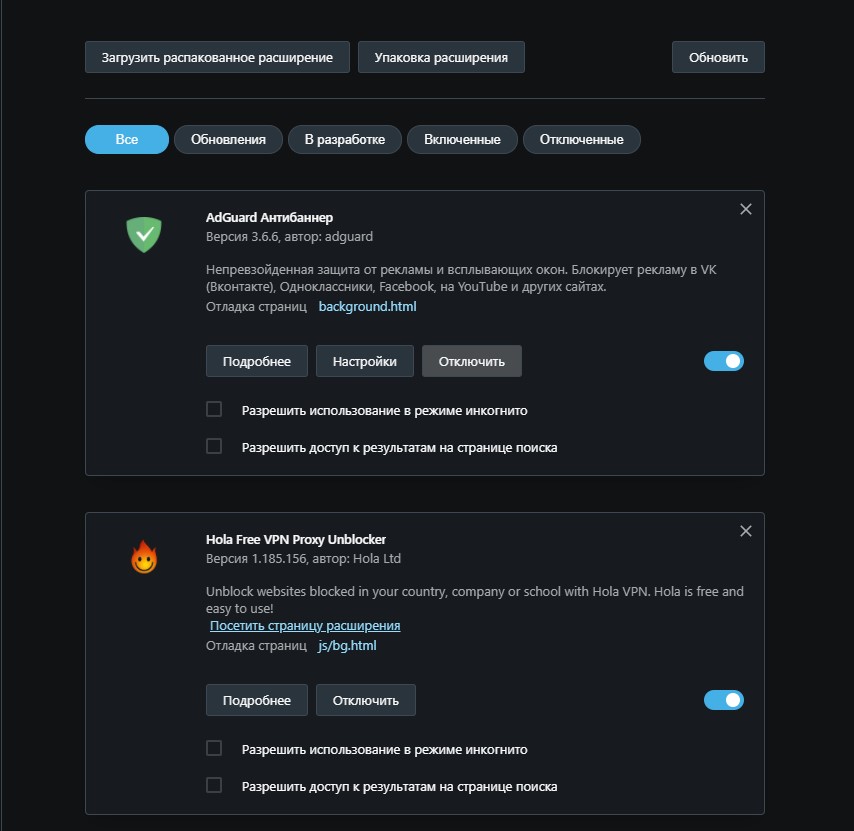Enable AdGuard search page results access checkbox
This screenshot has width=854, height=831.
(x=214, y=446)
